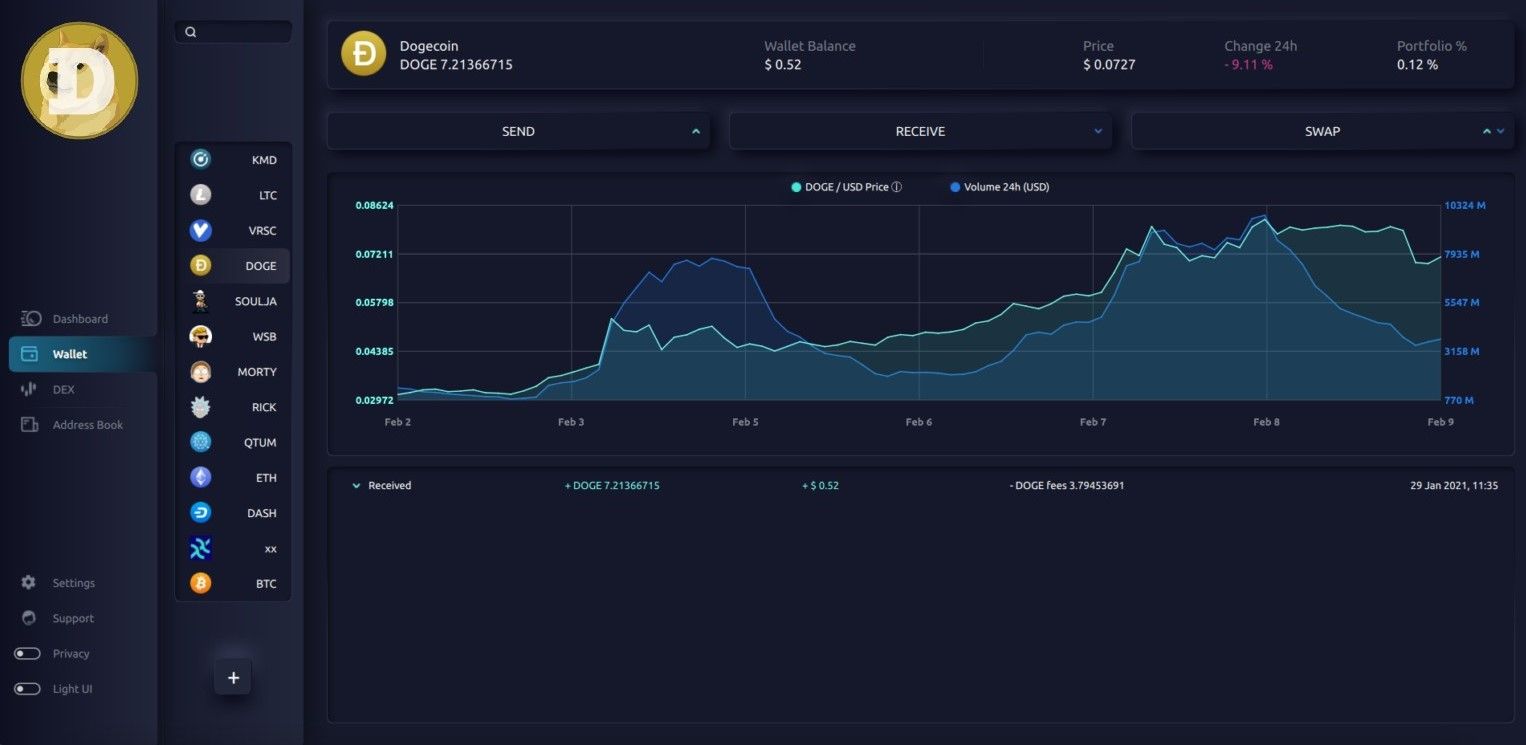The height and width of the screenshot is (745, 1526).
Task: Open the Settings page
Action: point(74,583)
